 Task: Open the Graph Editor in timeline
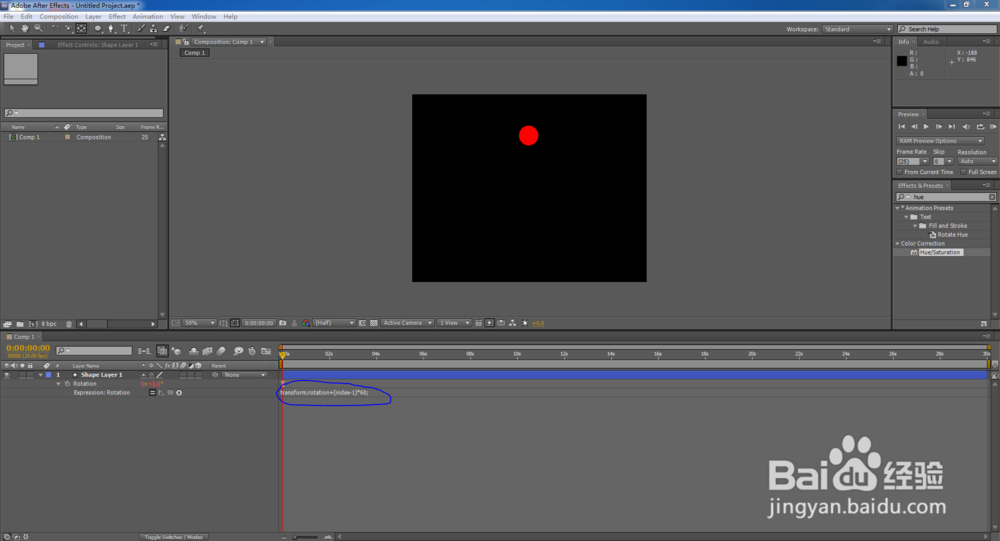(x=266, y=351)
